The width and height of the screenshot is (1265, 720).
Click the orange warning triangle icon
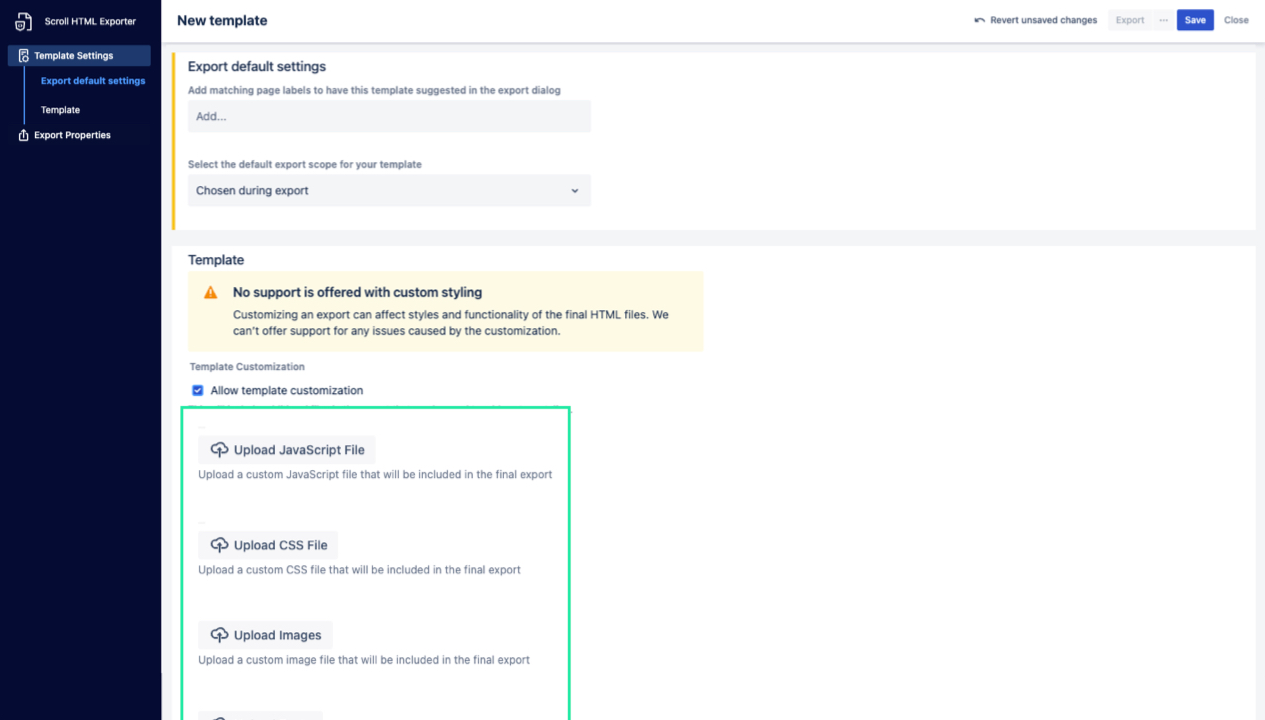[x=211, y=293]
